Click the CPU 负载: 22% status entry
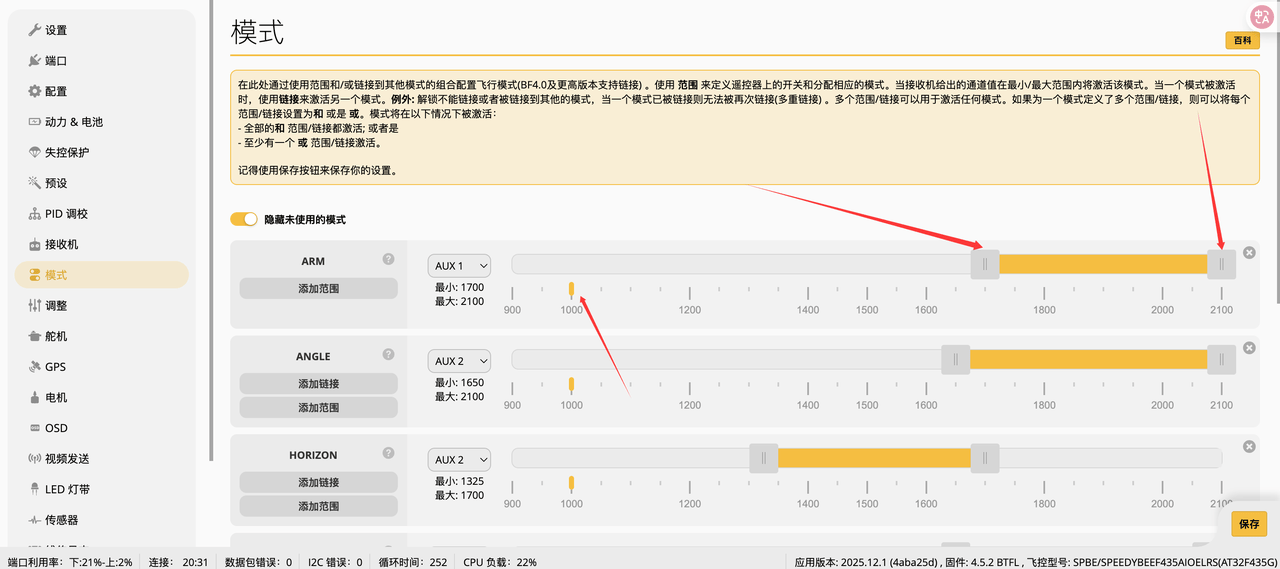 pos(500,562)
